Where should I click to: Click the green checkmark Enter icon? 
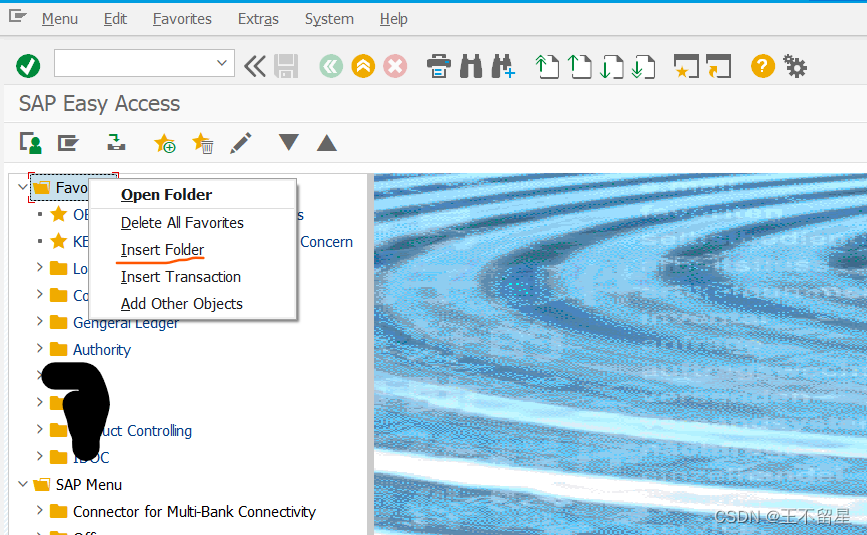[x=28, y=66]
